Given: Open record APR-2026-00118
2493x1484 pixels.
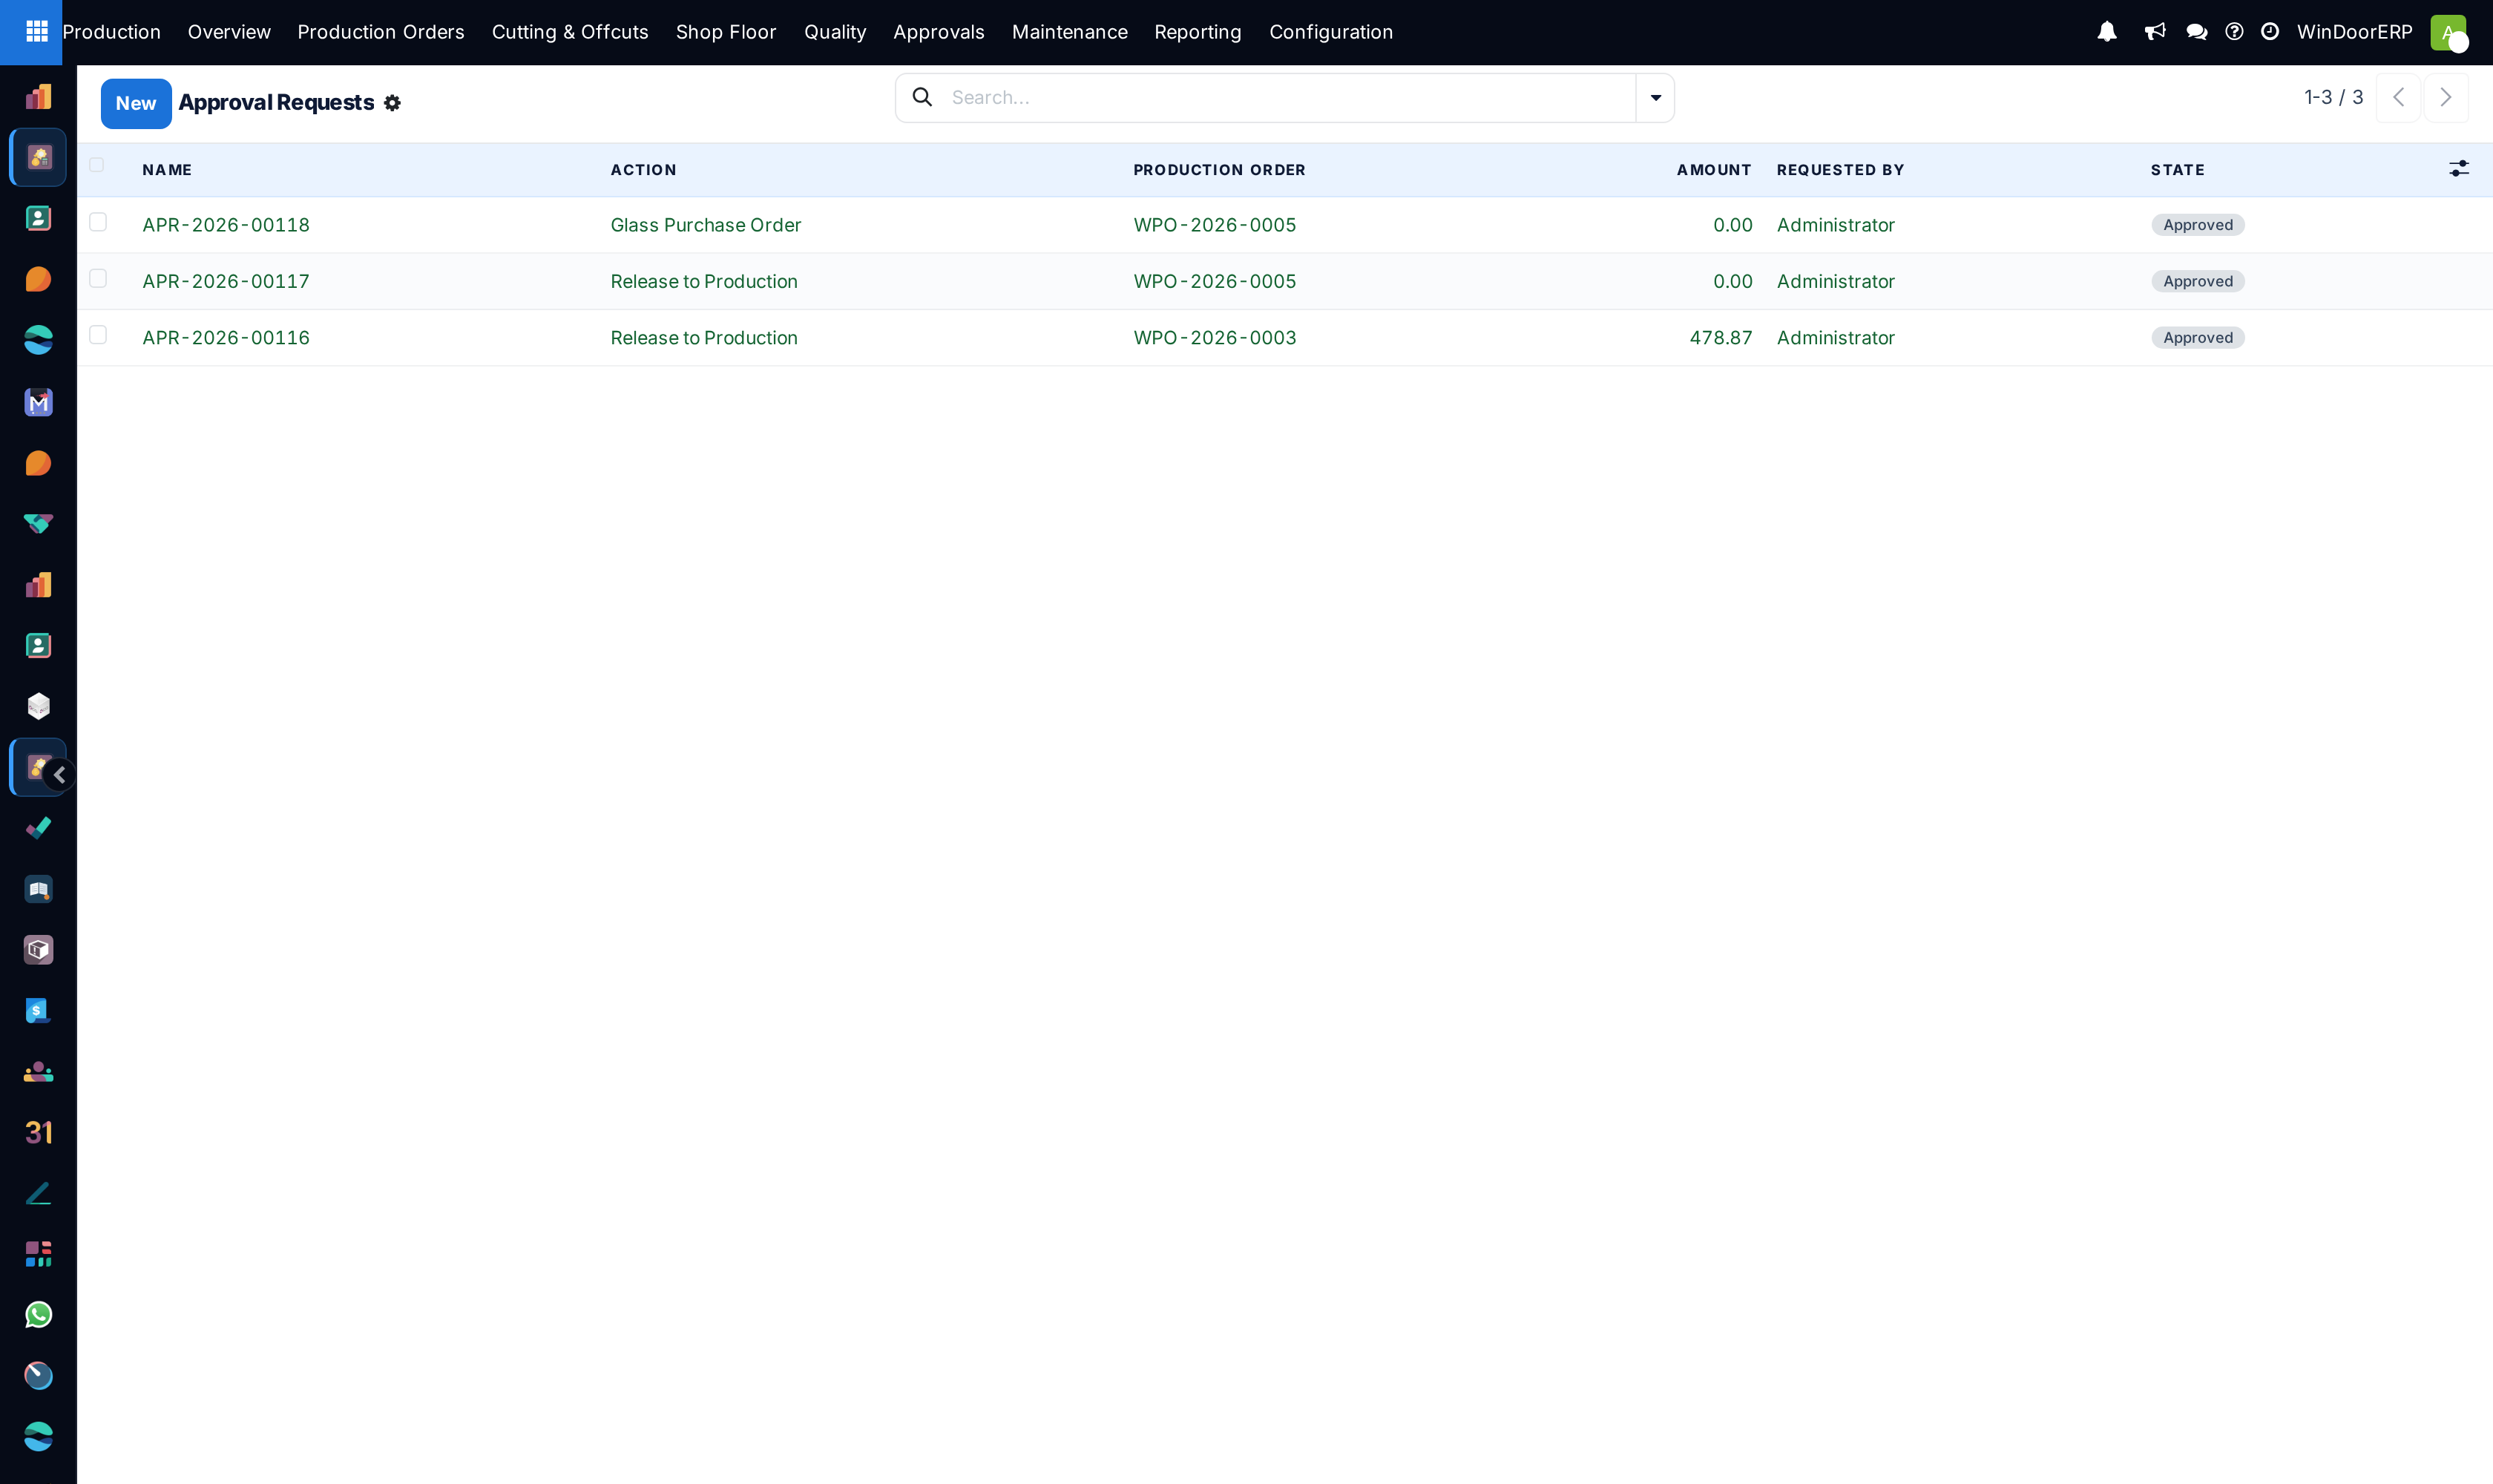Looking at the screenshot, I should click(x=226, y=225).
